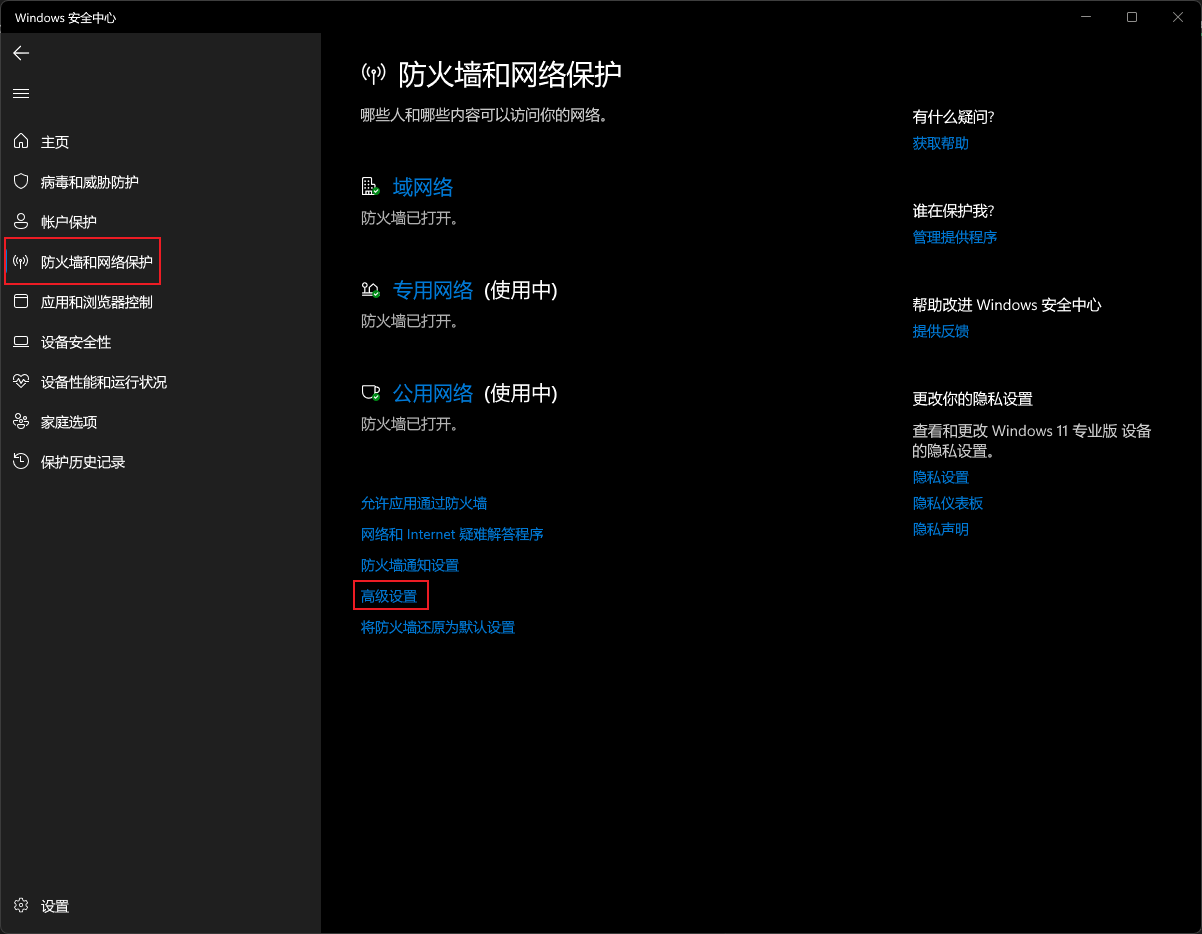This screenshot has height=934, width=1202.
Task: Open 隐私声明 link
Action: pyautogui.click(x=941, y=529)
